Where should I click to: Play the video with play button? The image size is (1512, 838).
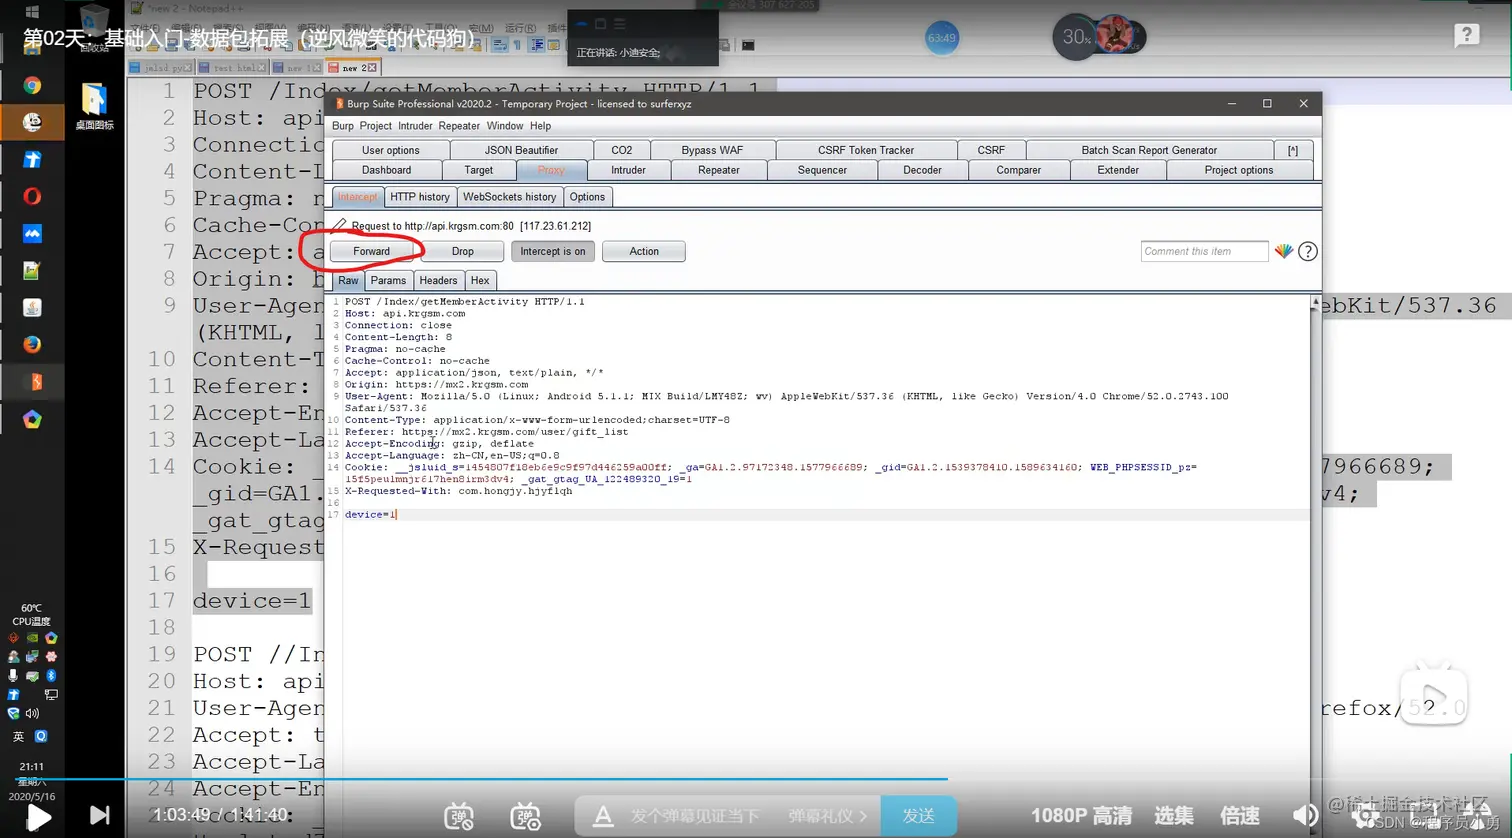pos(38,816)
